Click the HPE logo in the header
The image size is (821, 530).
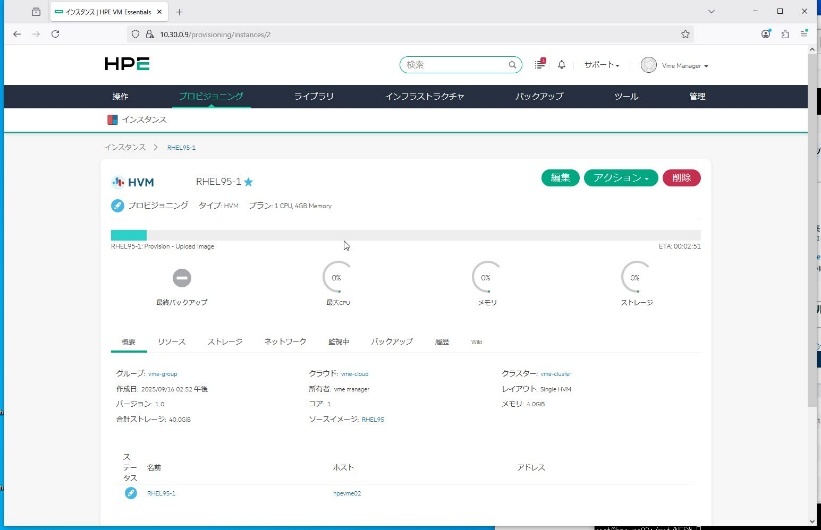[127, 64]
